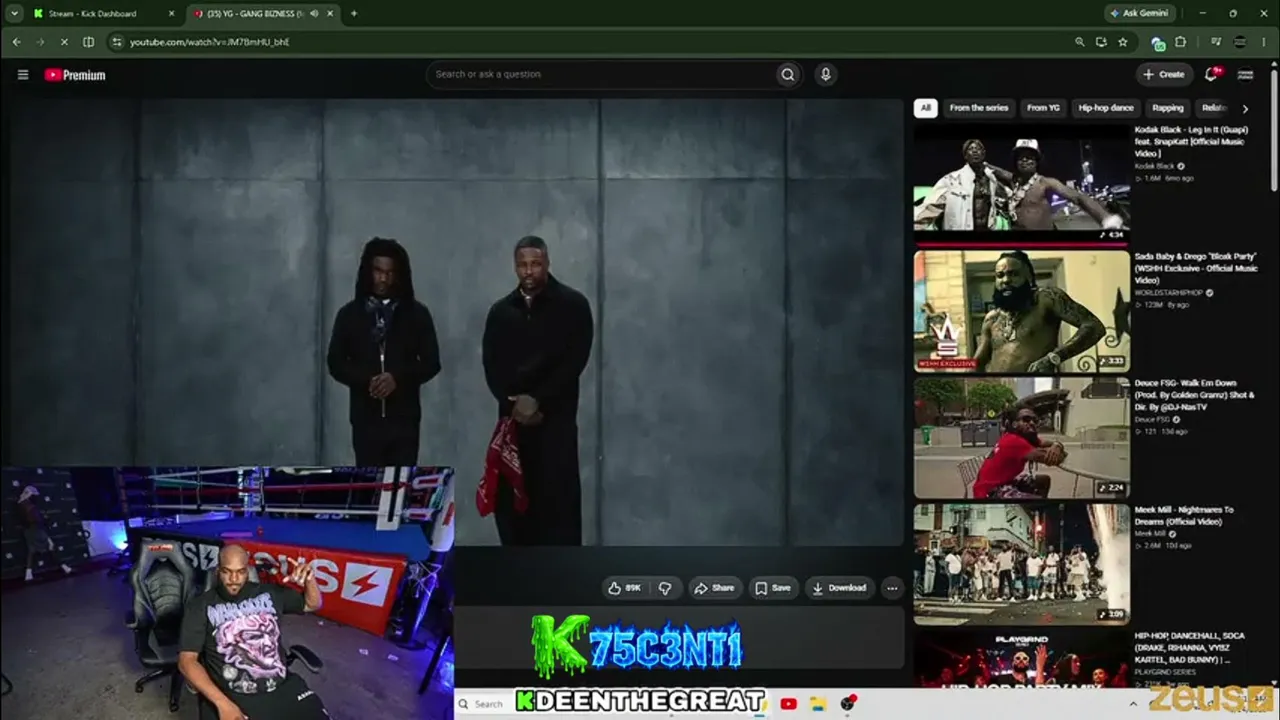Close the Stream - Kick Dashboard tab

point(171,14)
